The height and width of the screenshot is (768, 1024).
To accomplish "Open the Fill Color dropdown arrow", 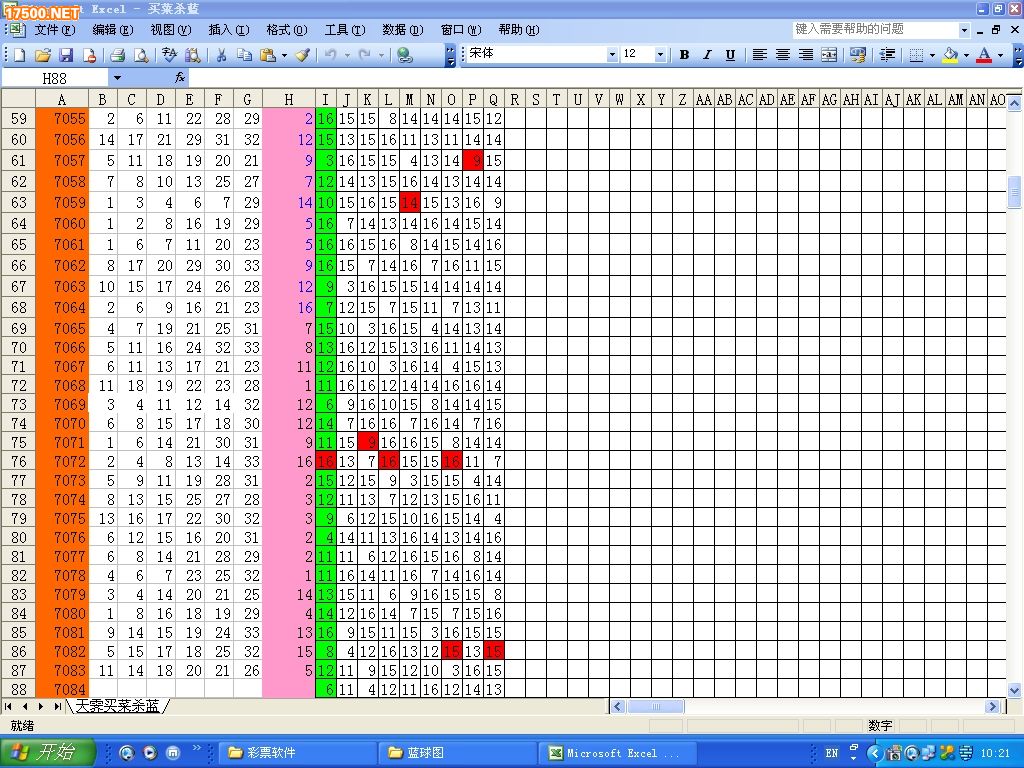I will coord(967,55).
